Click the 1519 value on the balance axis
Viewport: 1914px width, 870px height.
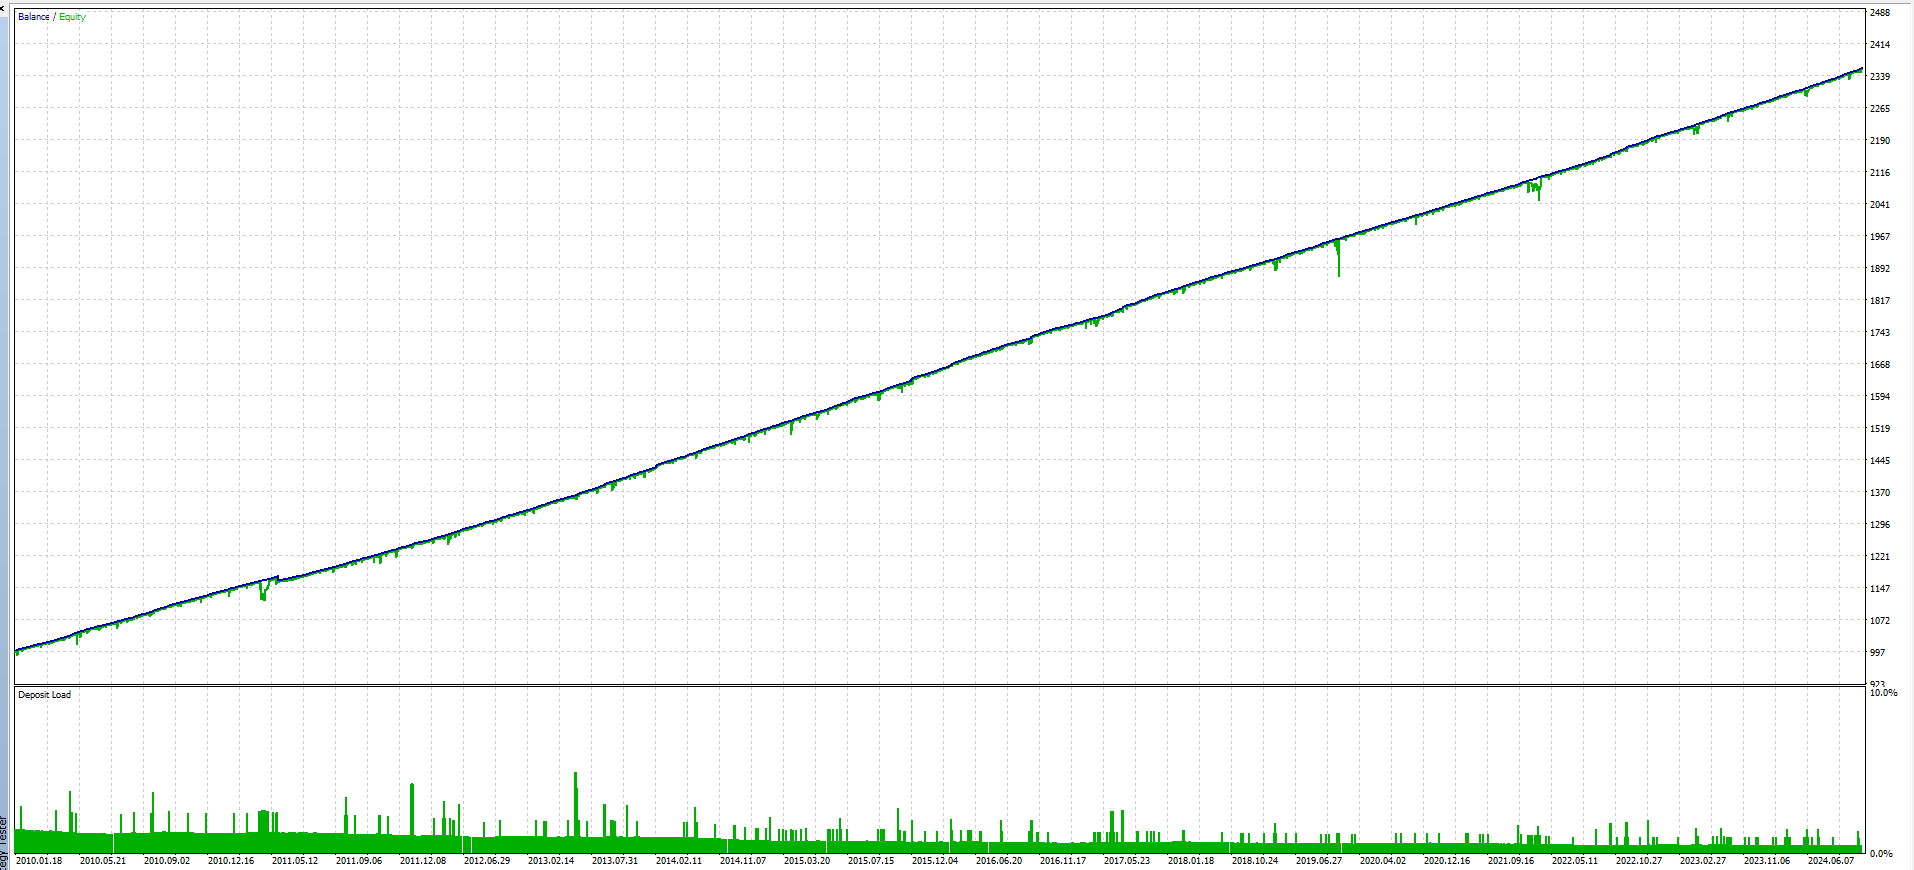pos(1880,429)
